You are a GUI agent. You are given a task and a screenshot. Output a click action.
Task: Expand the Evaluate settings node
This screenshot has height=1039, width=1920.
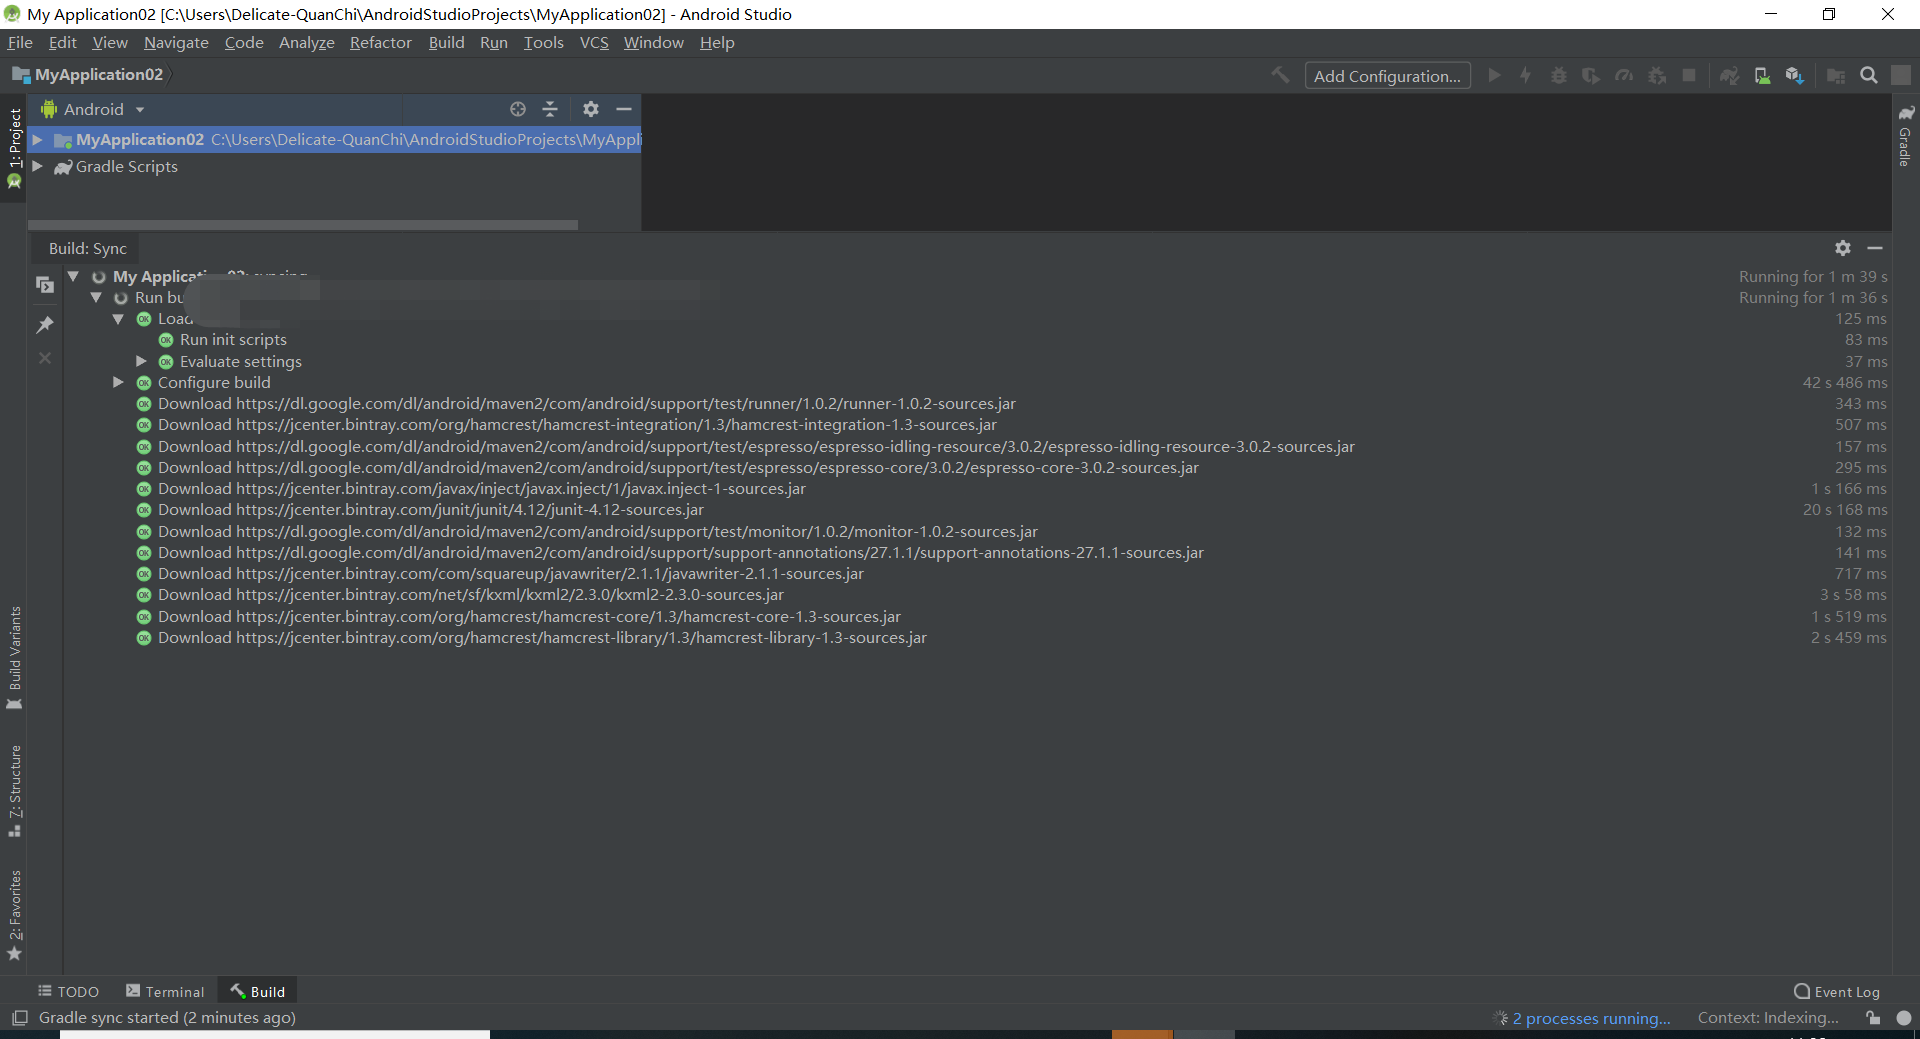tap(141, 361)
